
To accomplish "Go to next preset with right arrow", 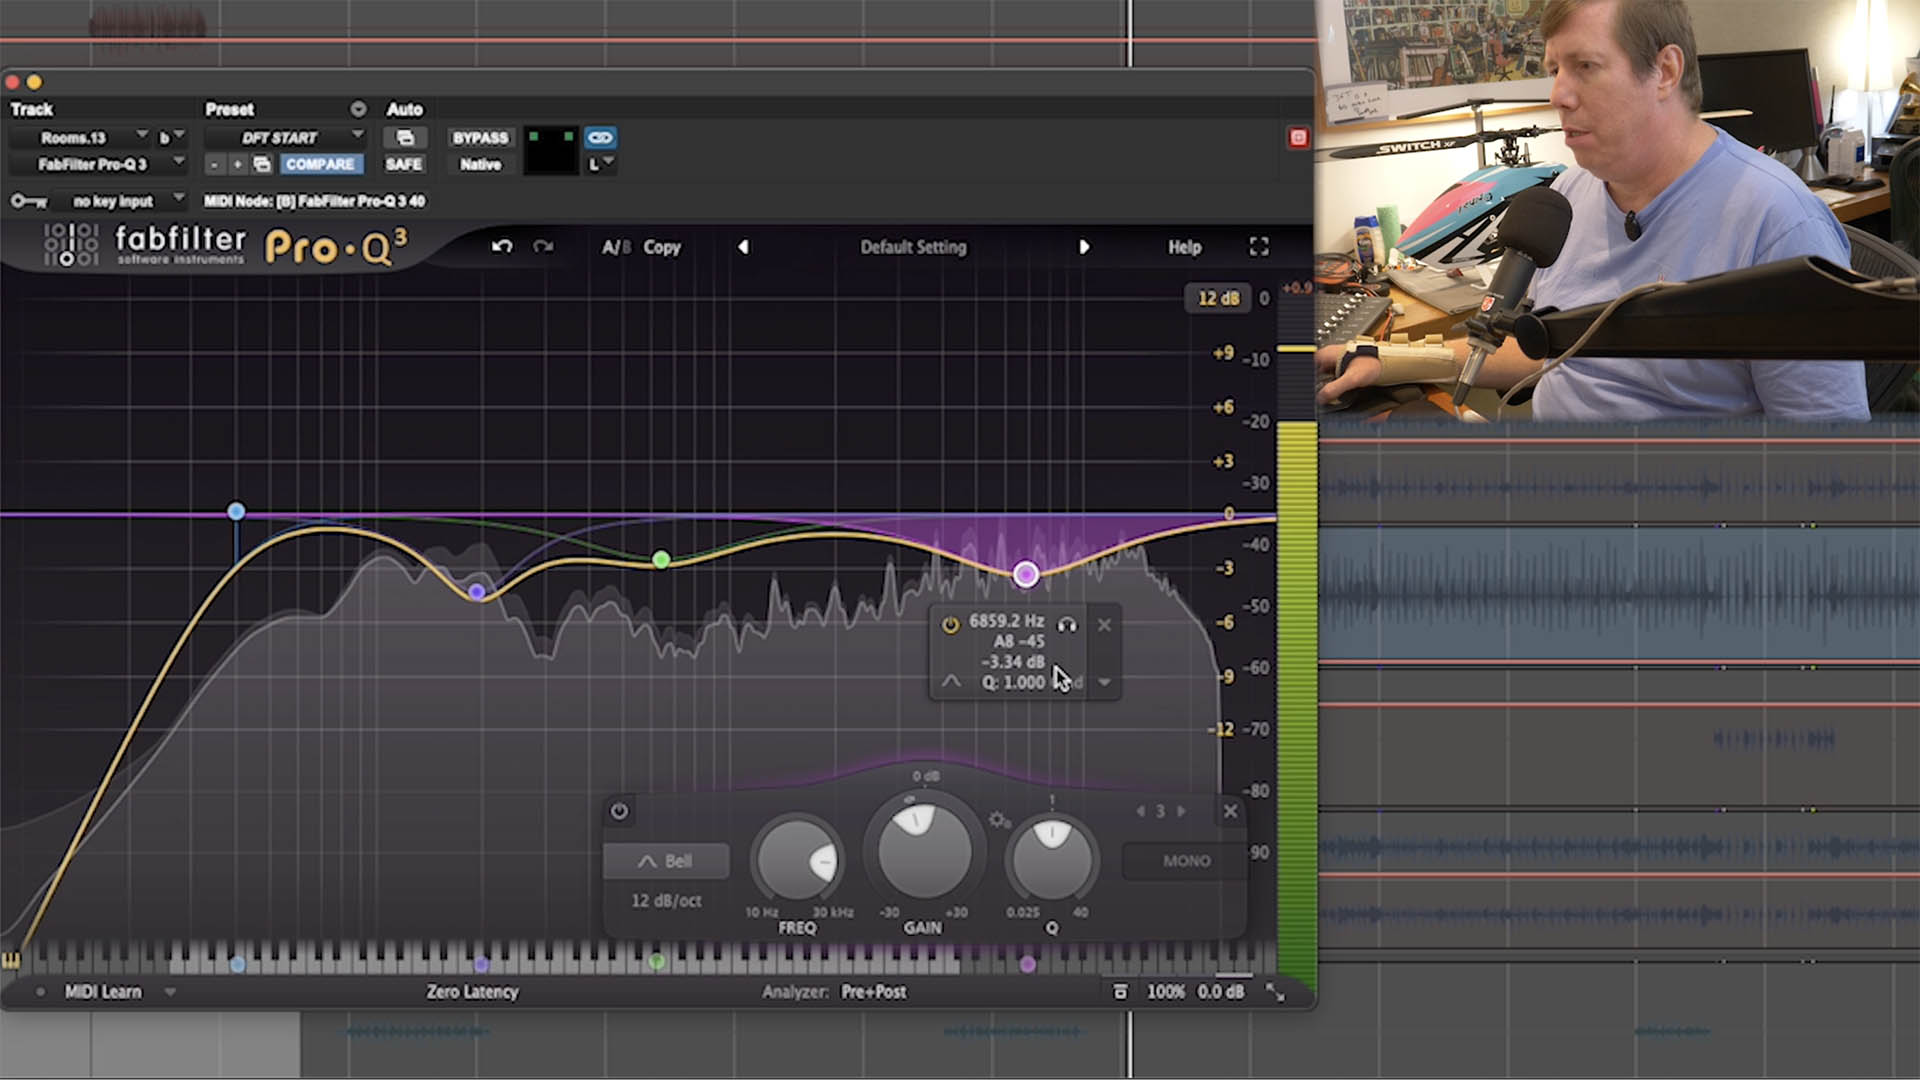I will tap(1084, 247).
